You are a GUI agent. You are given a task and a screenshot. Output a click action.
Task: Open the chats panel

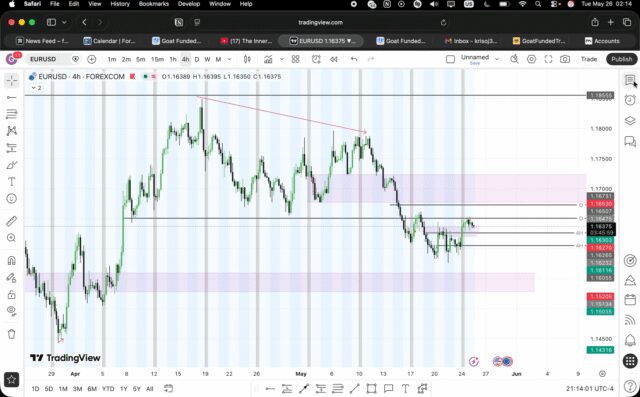(630, 142)
